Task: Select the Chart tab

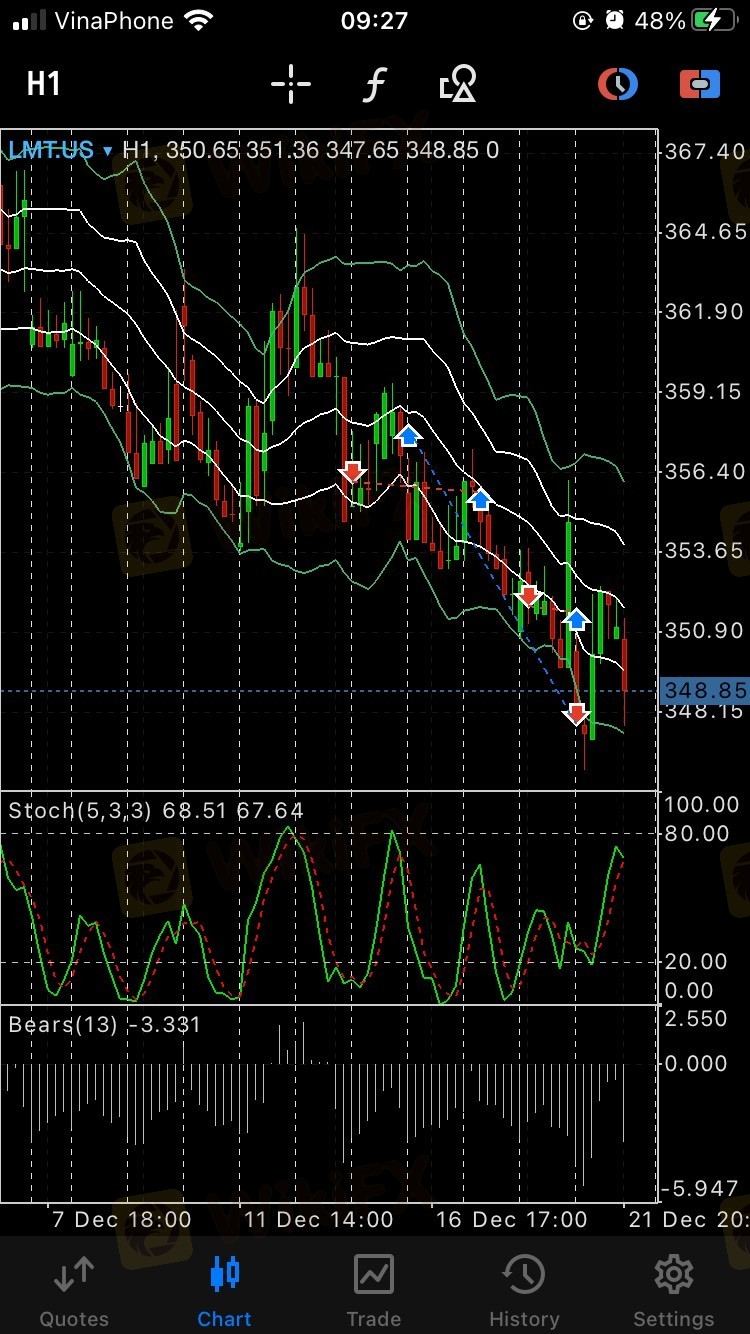Action: coord(224,1291)
